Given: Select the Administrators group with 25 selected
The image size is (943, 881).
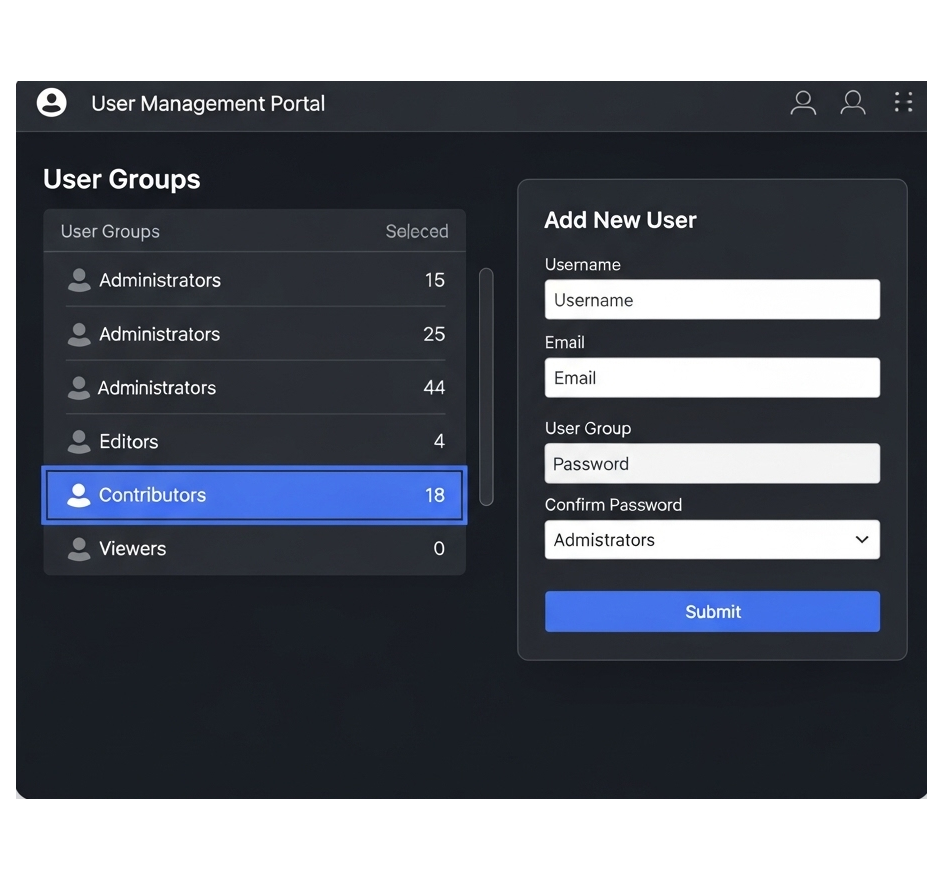Looking at the screenshot, I should (x=255, y=334).
